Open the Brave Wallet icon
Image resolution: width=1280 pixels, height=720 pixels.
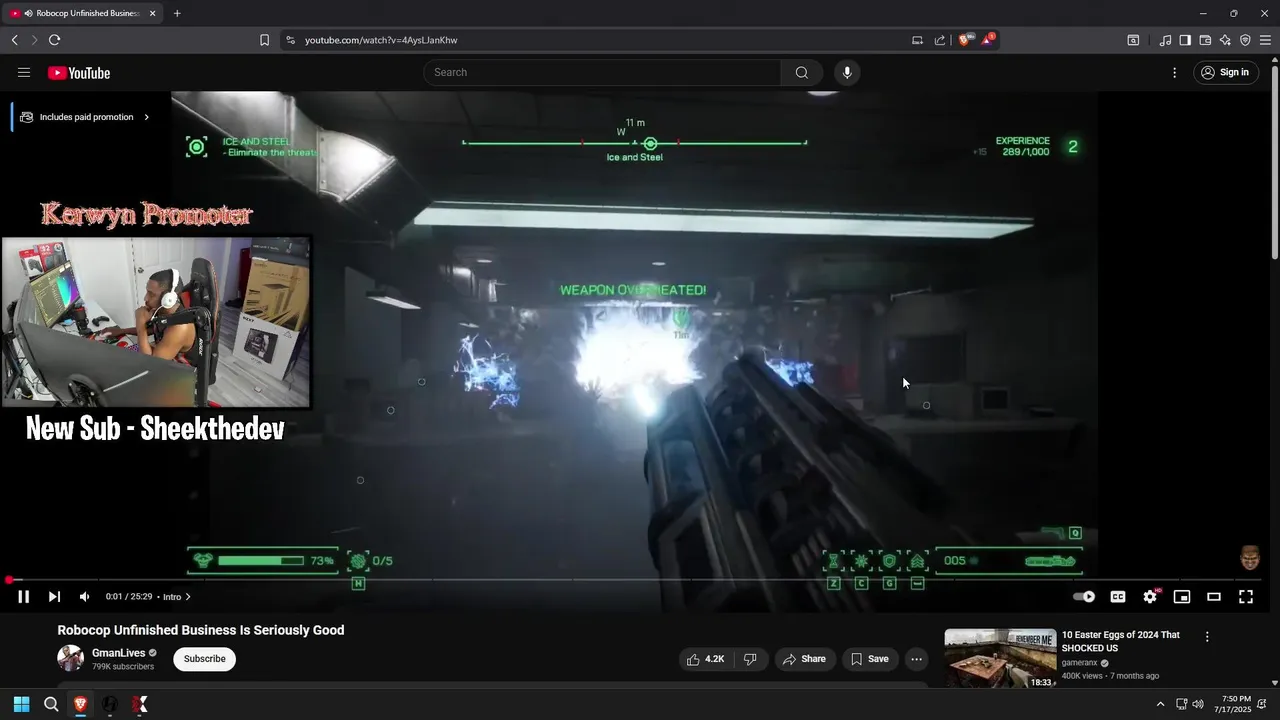click(x=1205, y=40)
